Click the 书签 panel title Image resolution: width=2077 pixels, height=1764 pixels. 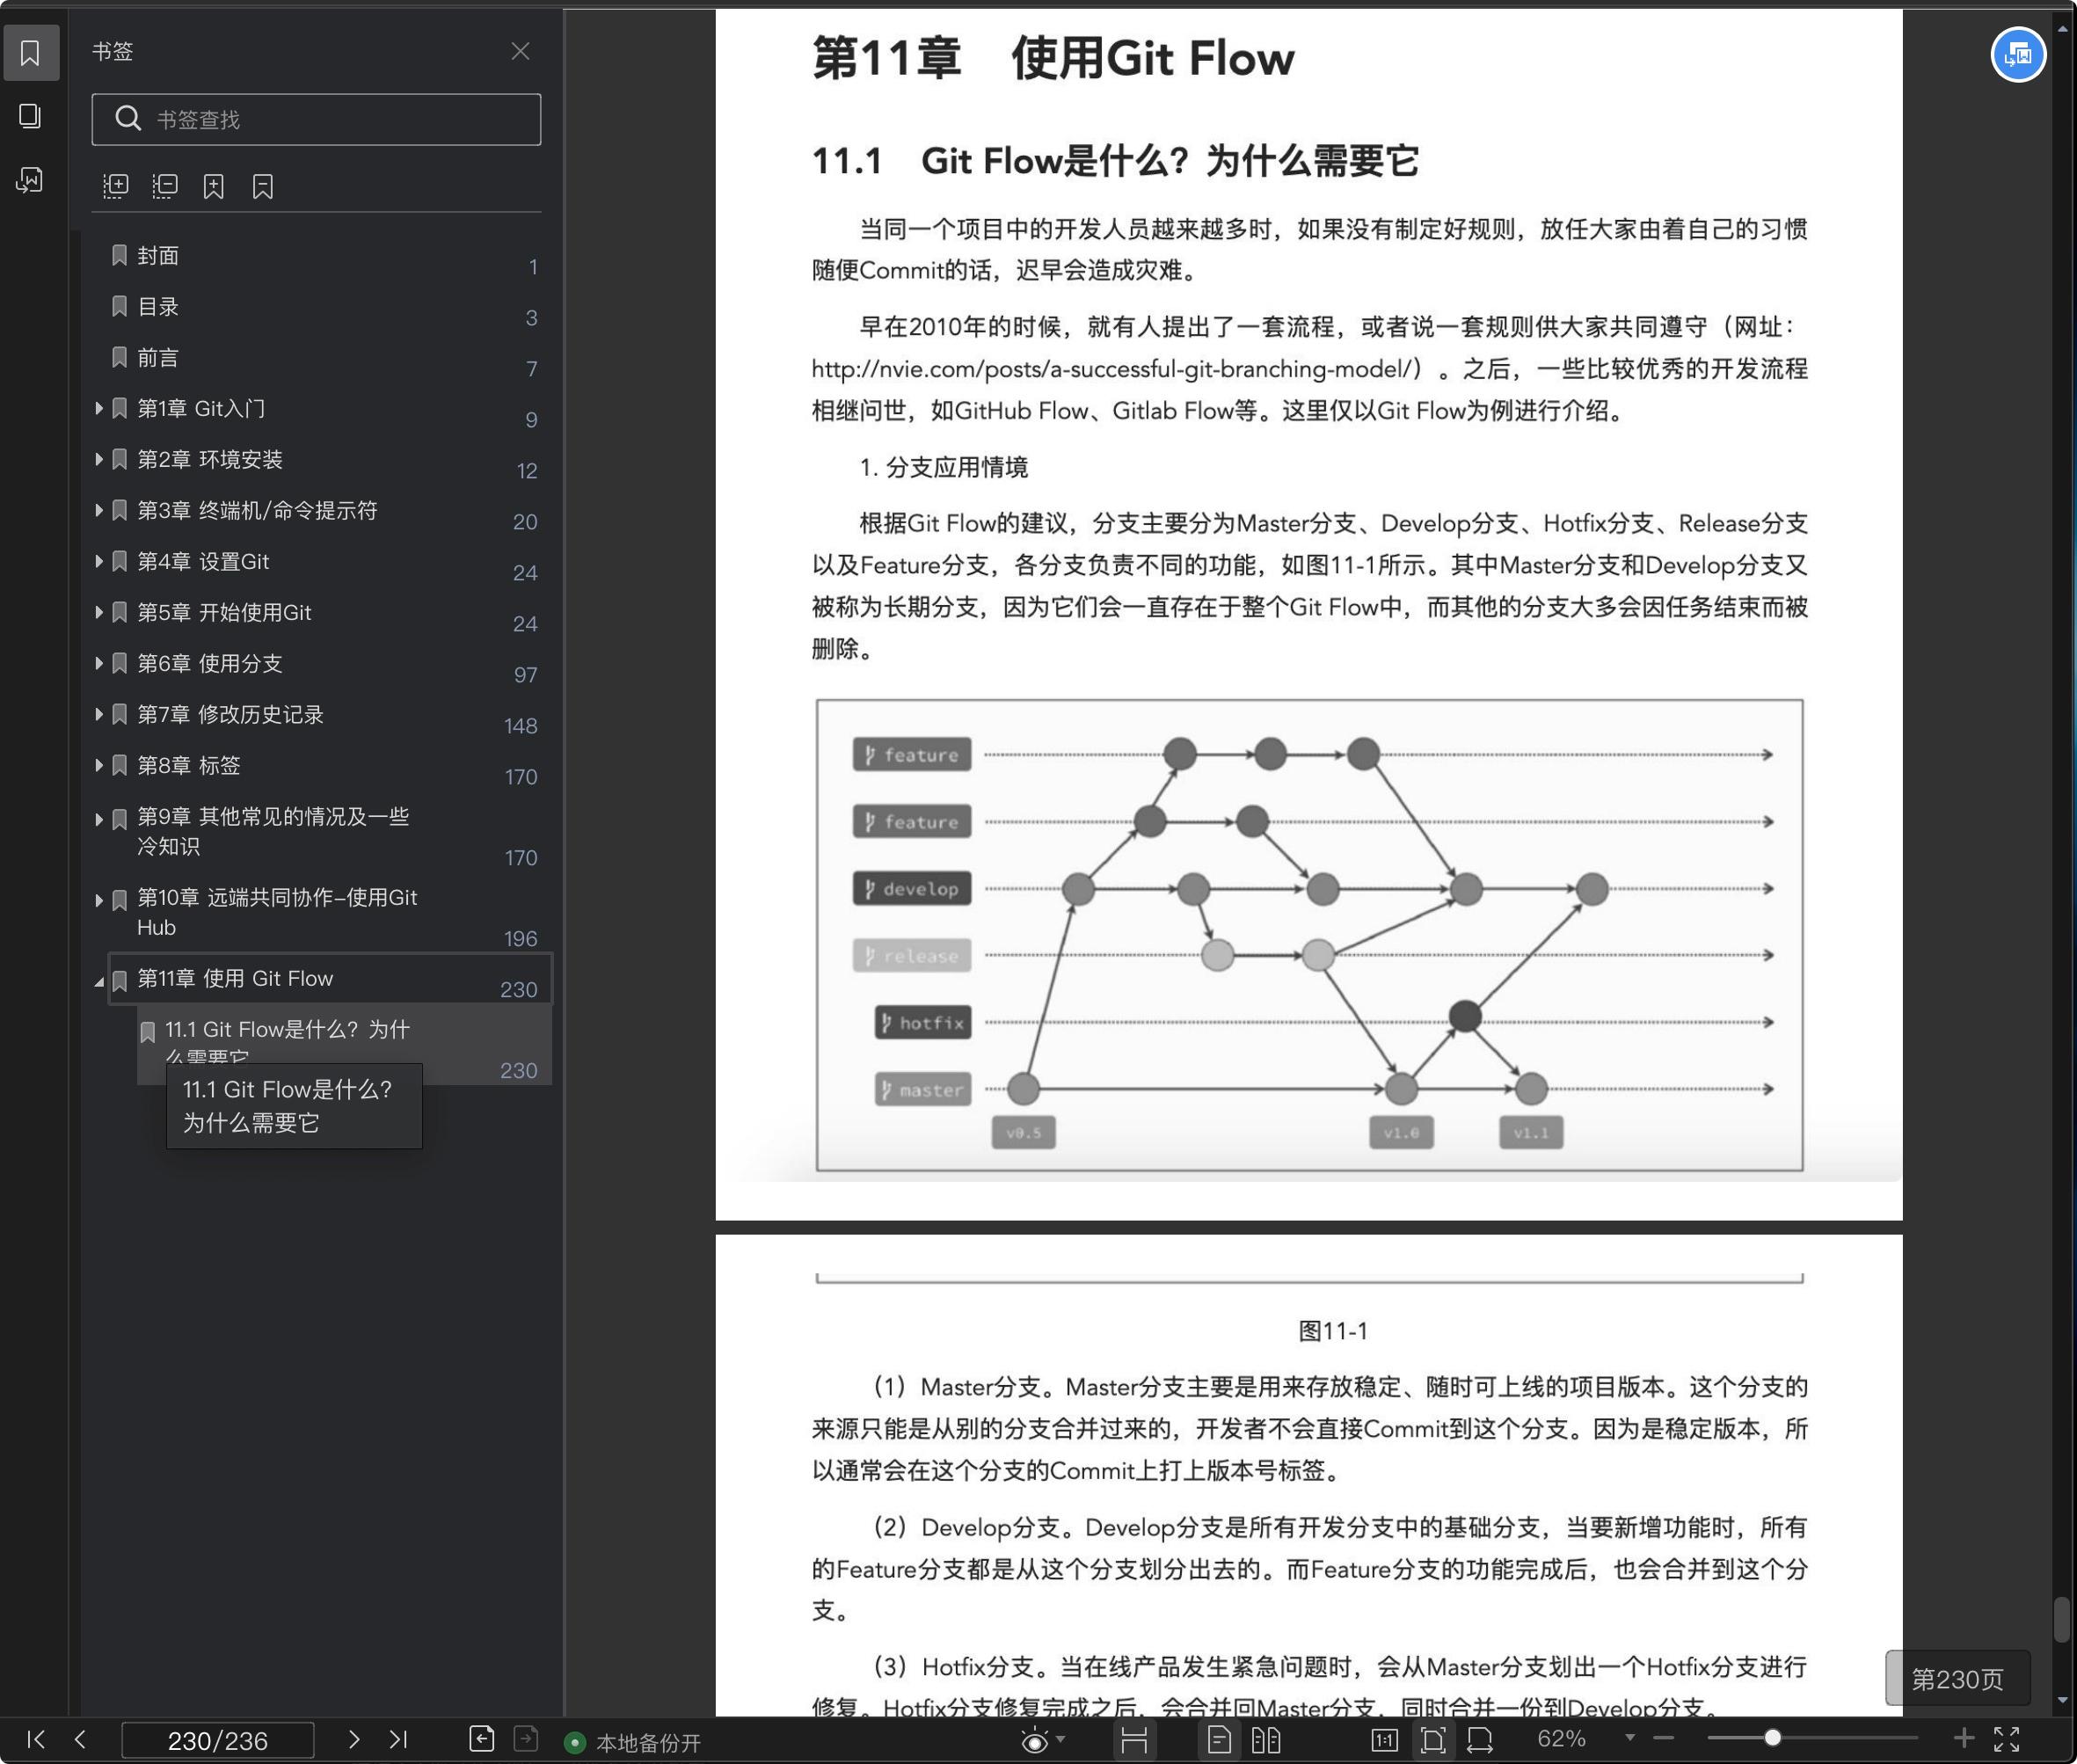pos(113,51)
